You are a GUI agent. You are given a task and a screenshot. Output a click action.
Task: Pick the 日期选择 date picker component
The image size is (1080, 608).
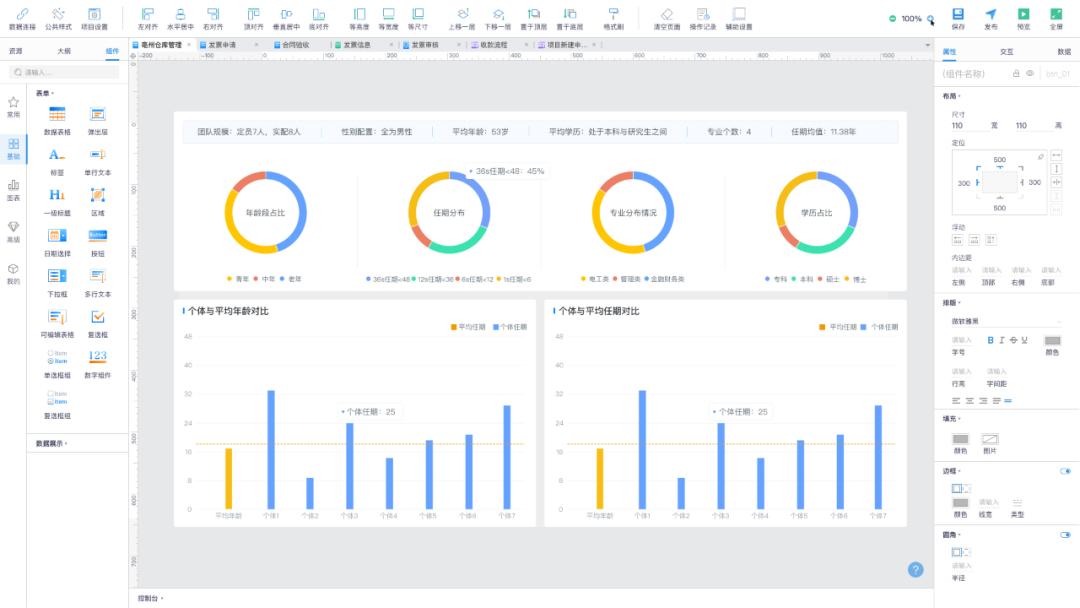click(x=57, y=236)
